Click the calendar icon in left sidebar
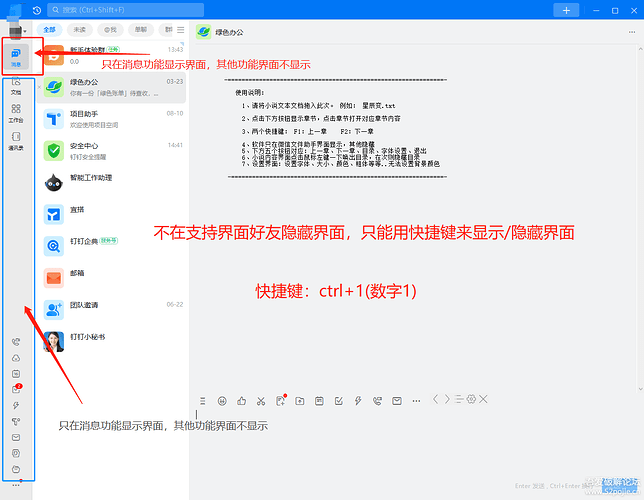 16,373
